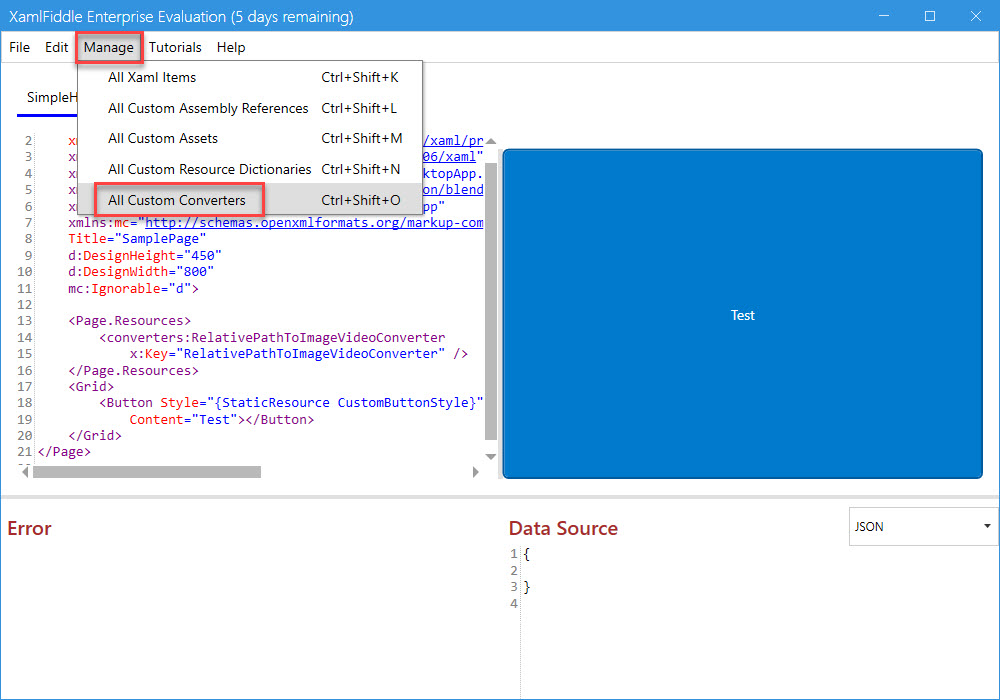Click the Content="Test" line
The height and width of the screenshot is (700, 1000).
222,419
